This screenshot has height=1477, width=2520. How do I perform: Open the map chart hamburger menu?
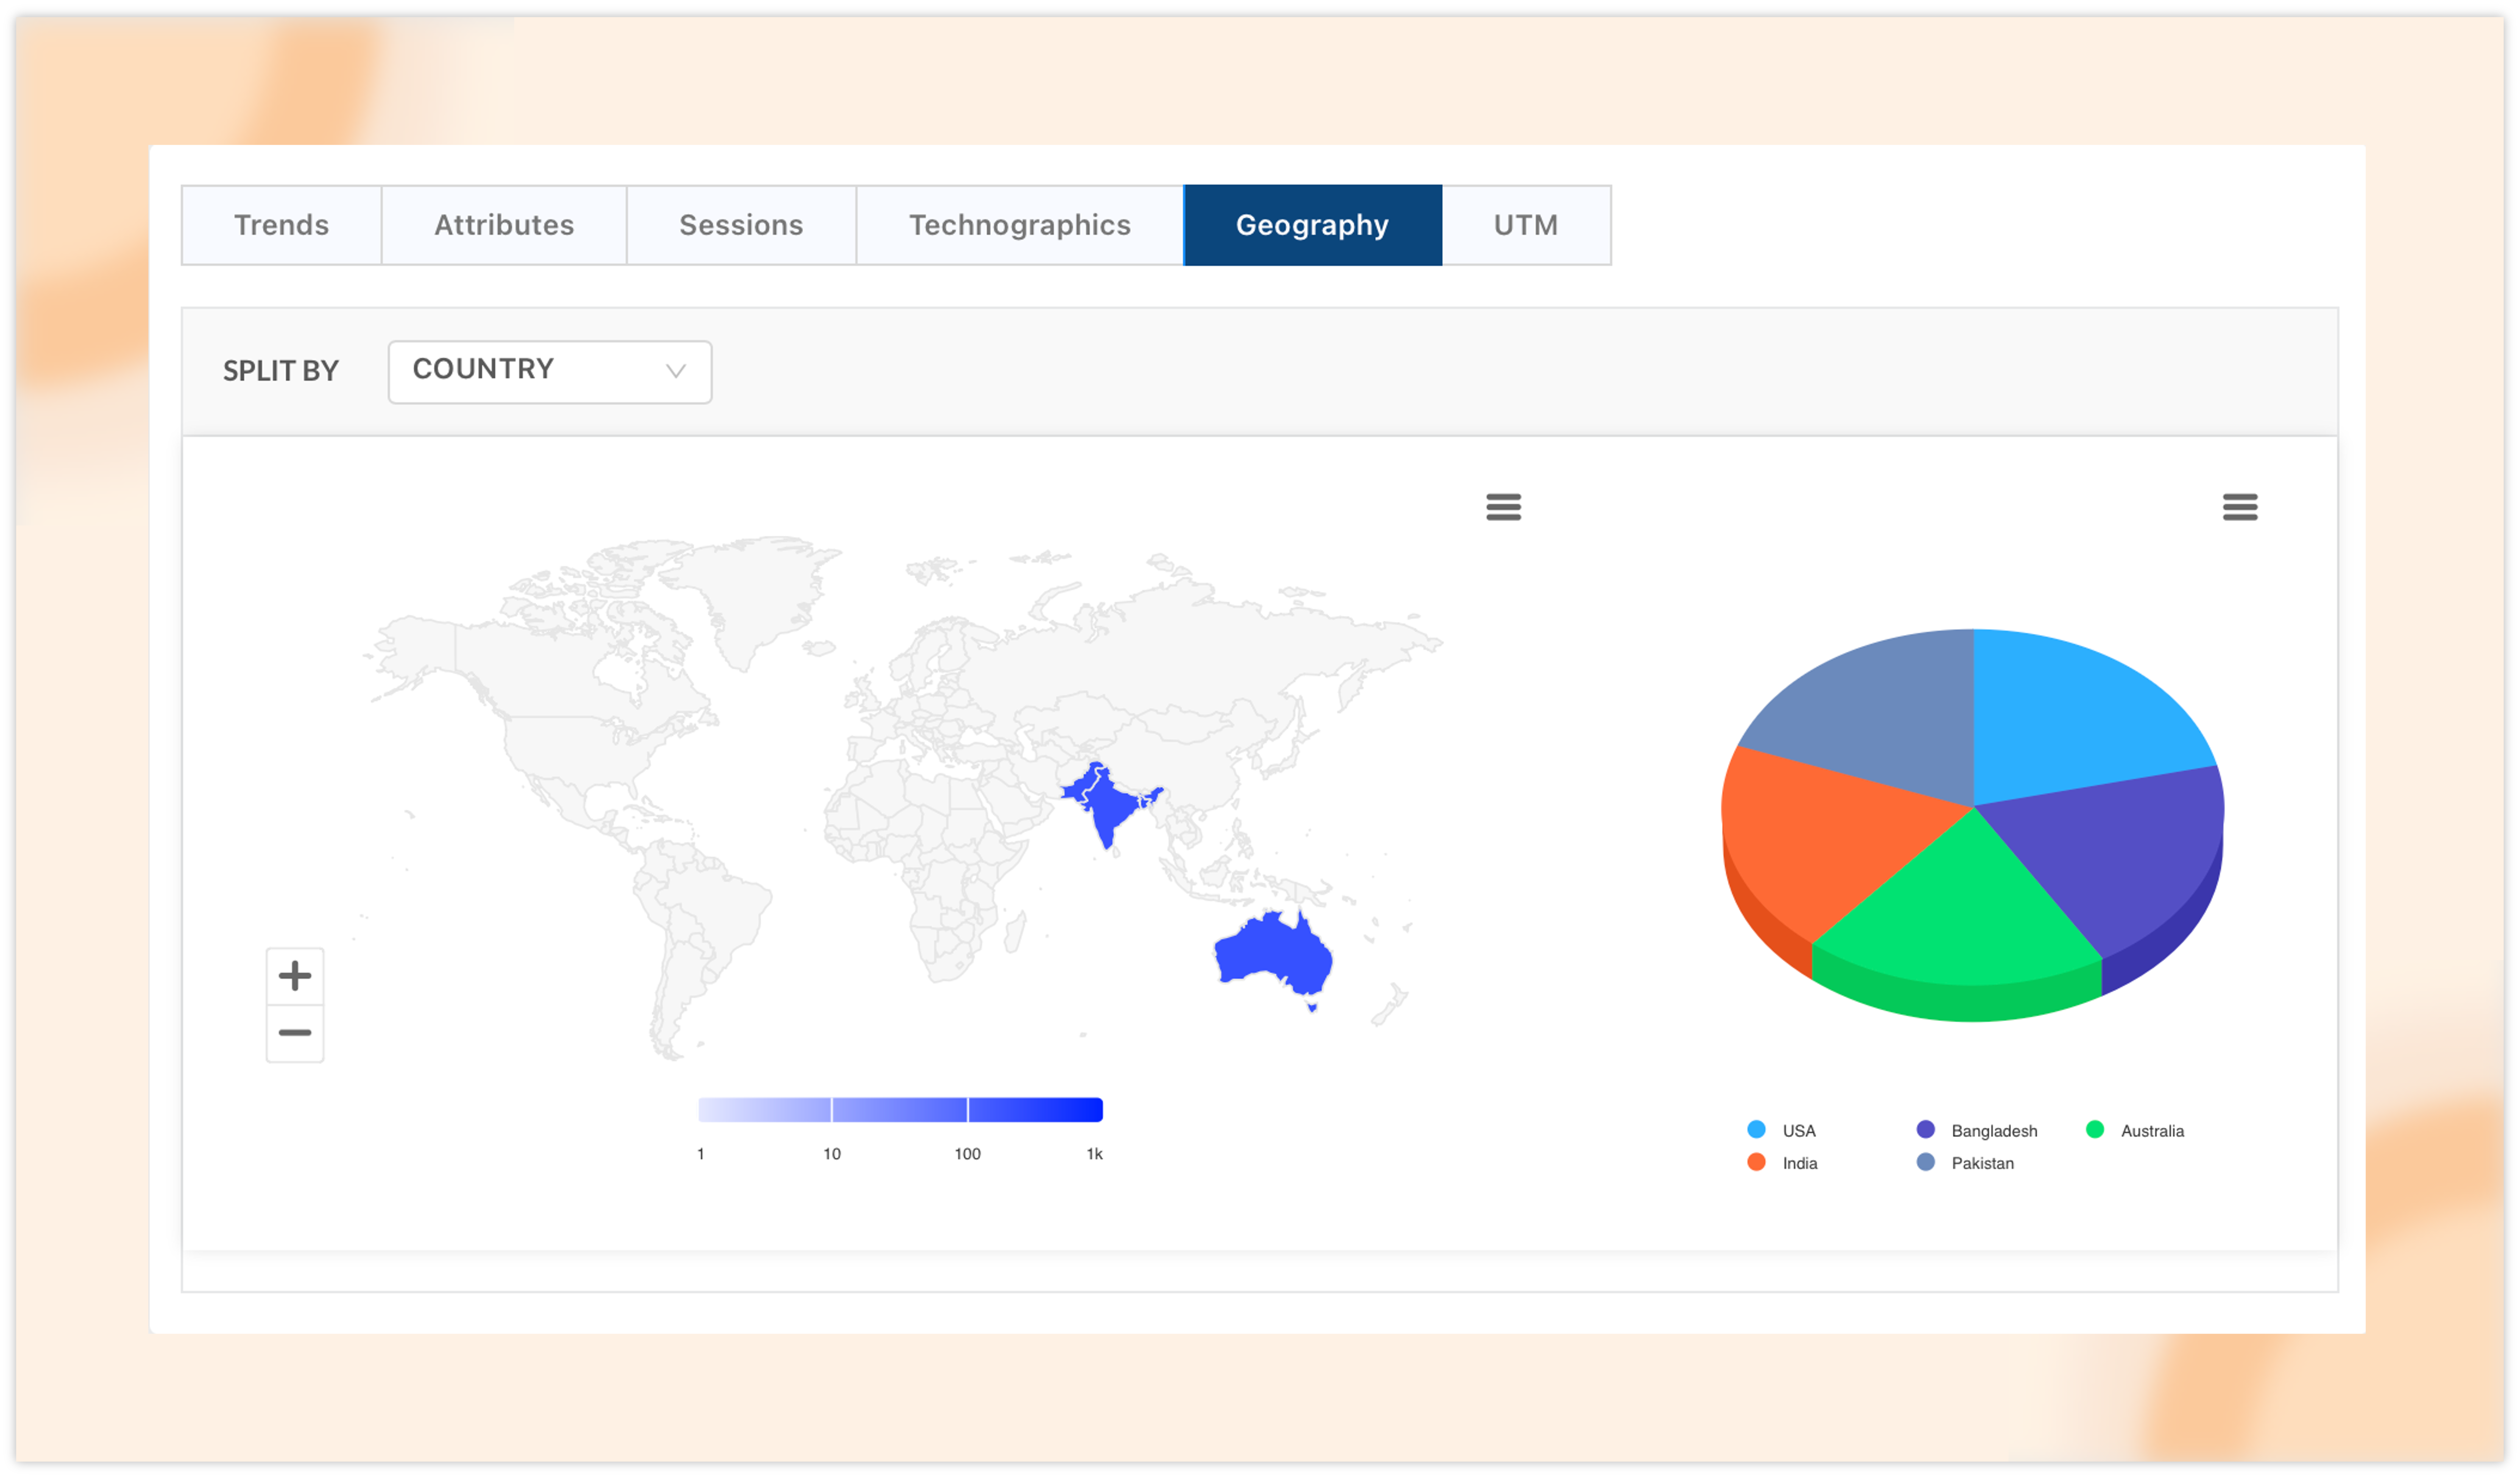(1503, 507)
